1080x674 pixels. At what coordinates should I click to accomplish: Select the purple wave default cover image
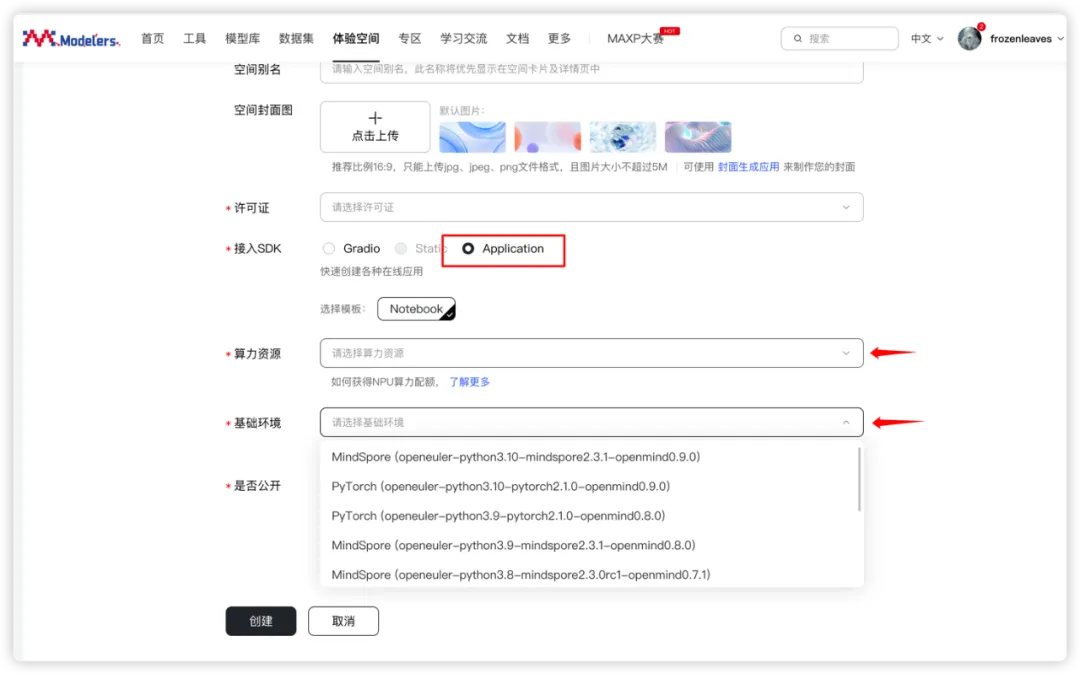point(698,137)
